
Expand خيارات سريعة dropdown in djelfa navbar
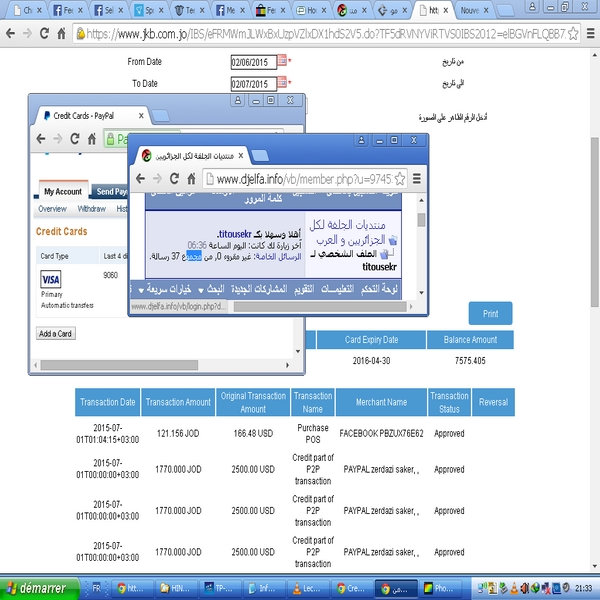point(165,289)
